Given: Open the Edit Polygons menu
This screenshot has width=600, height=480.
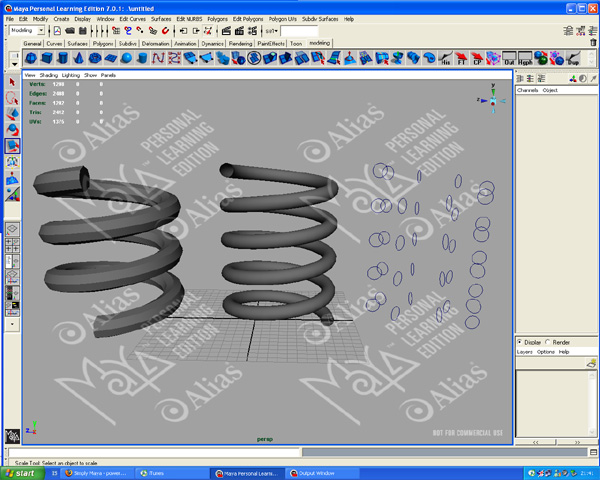Looking at the screenshot, I should [248, 19].
